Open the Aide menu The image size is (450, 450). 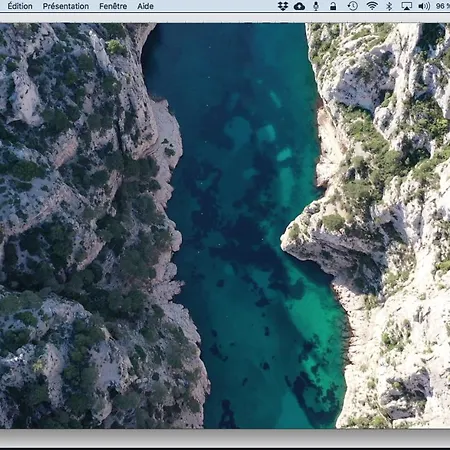coord(145,6)
